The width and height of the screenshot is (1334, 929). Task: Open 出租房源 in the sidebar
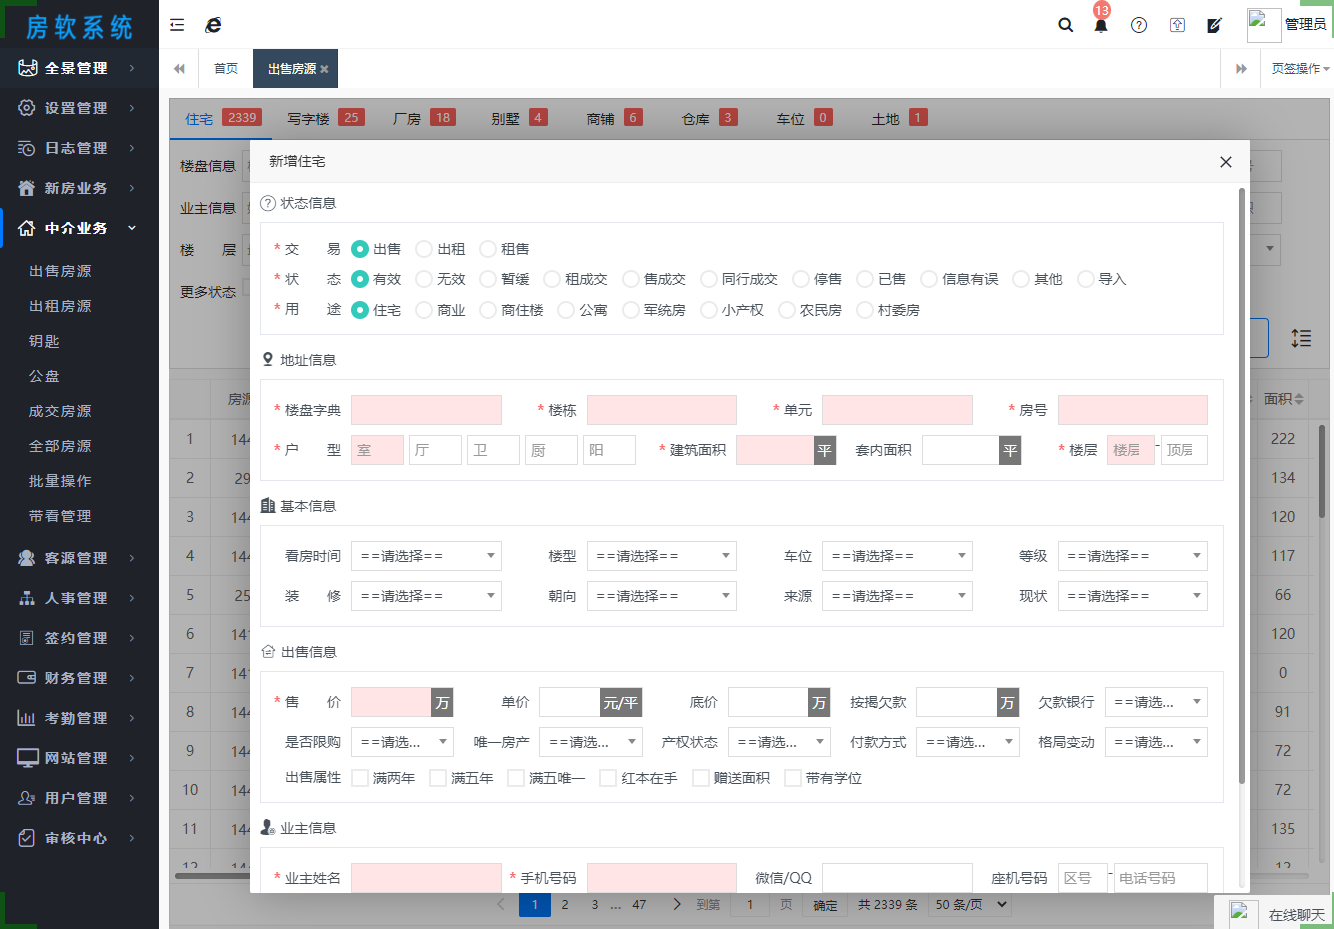60,306
